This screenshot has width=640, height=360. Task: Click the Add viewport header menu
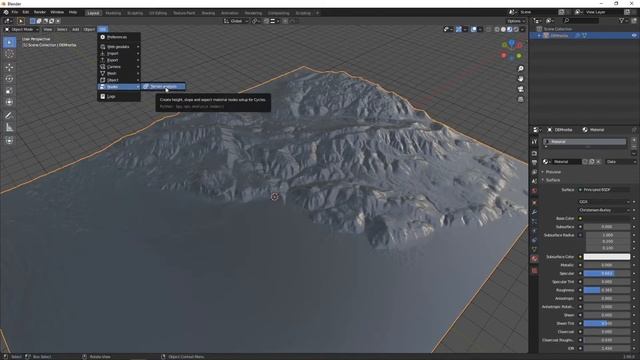76,29
